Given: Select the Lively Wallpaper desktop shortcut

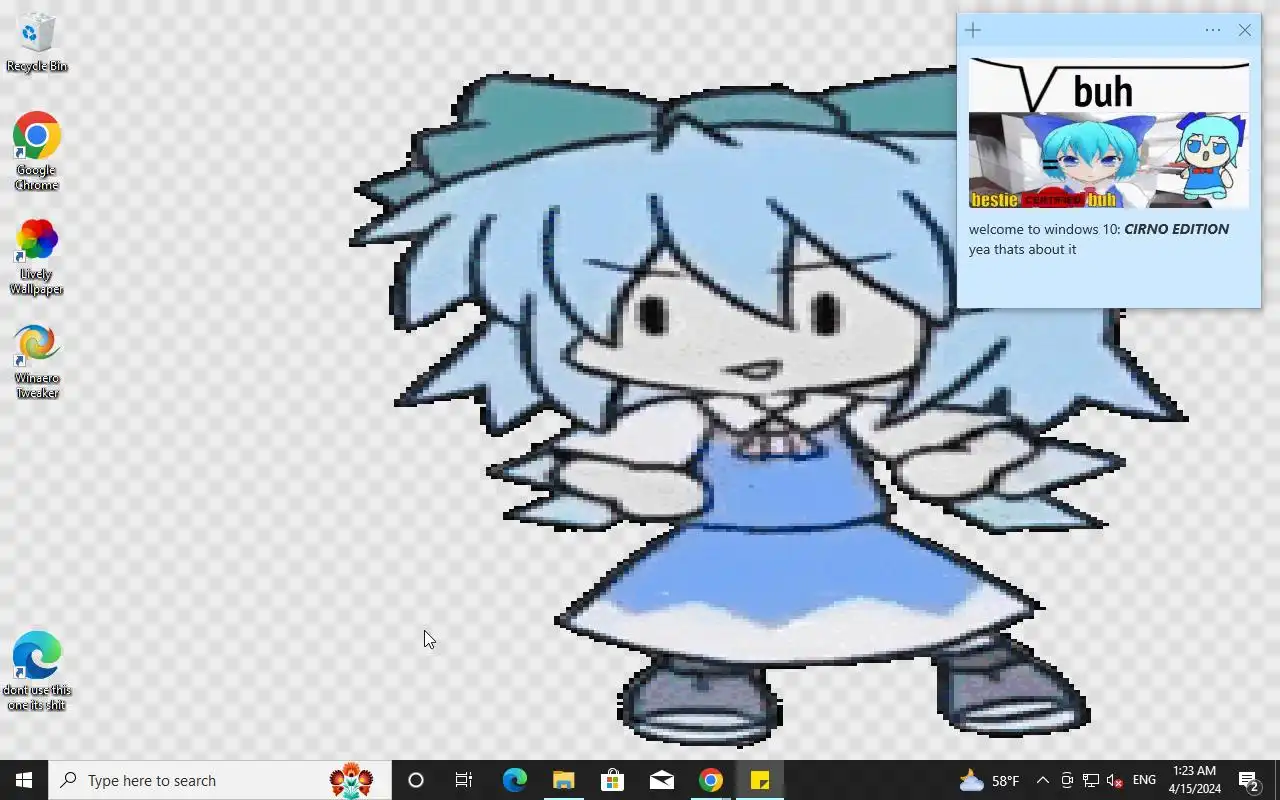Looking at the screenshot, I should click(x=37, y=256).
